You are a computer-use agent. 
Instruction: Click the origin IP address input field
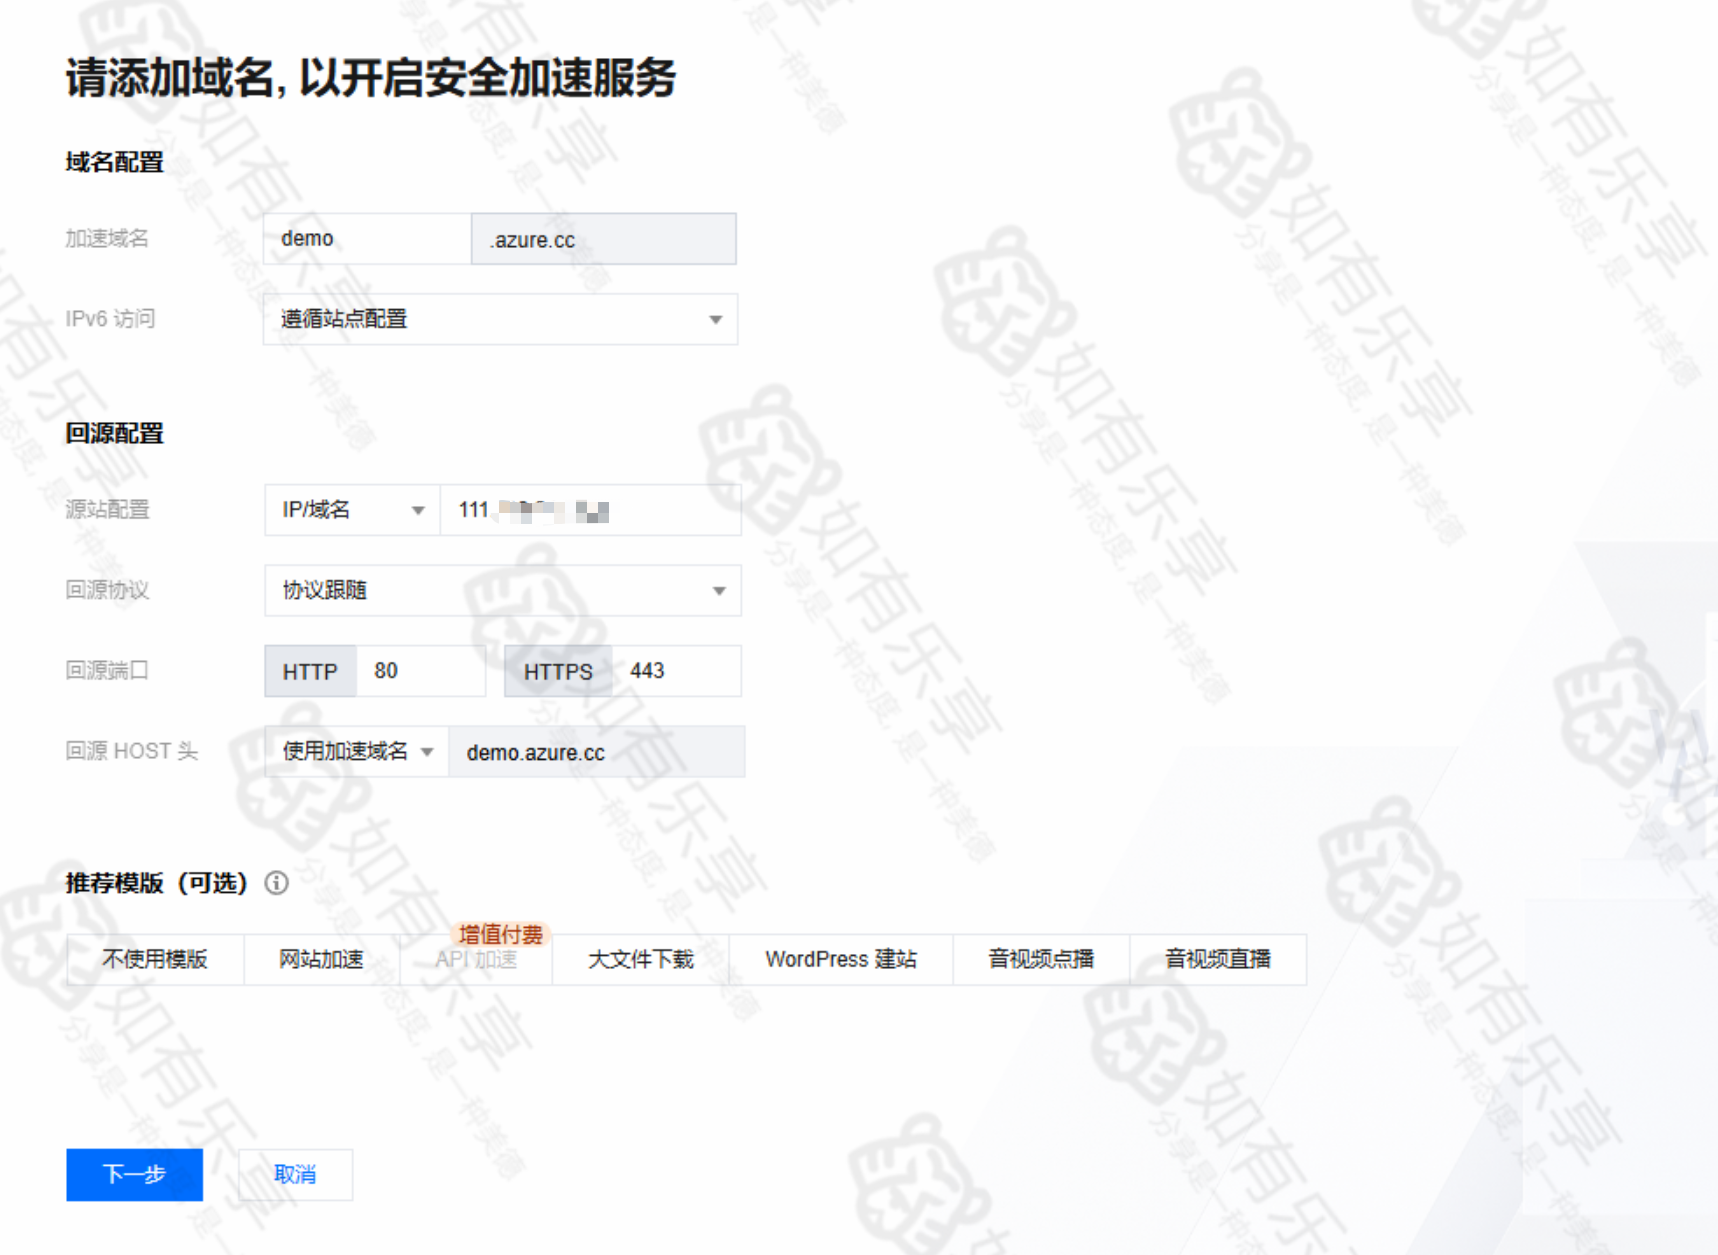[x=590, y=510]
